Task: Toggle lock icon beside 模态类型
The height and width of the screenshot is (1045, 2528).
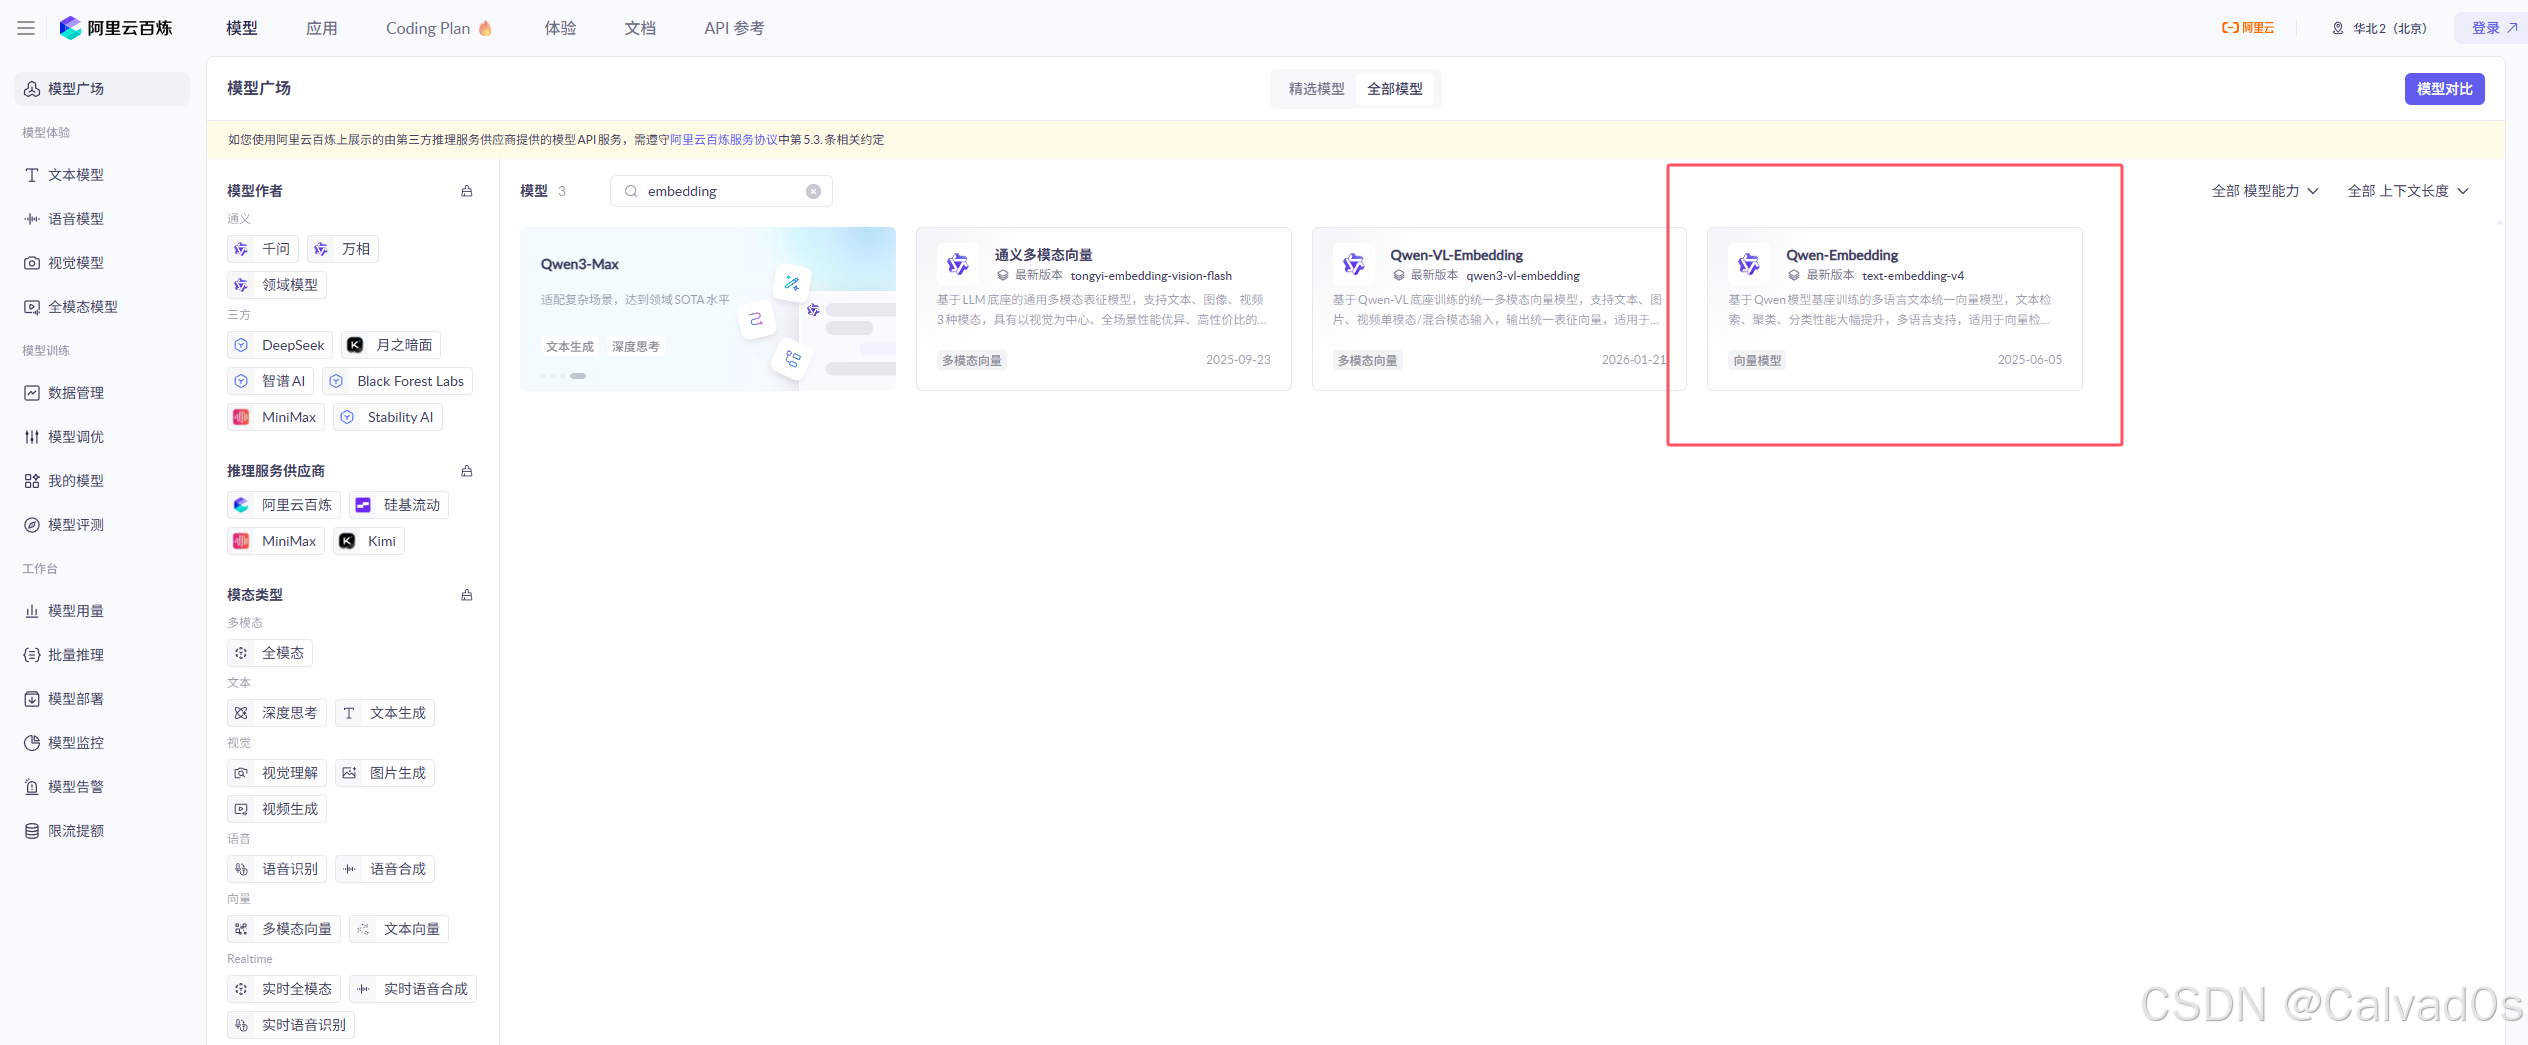Action: 466,595
